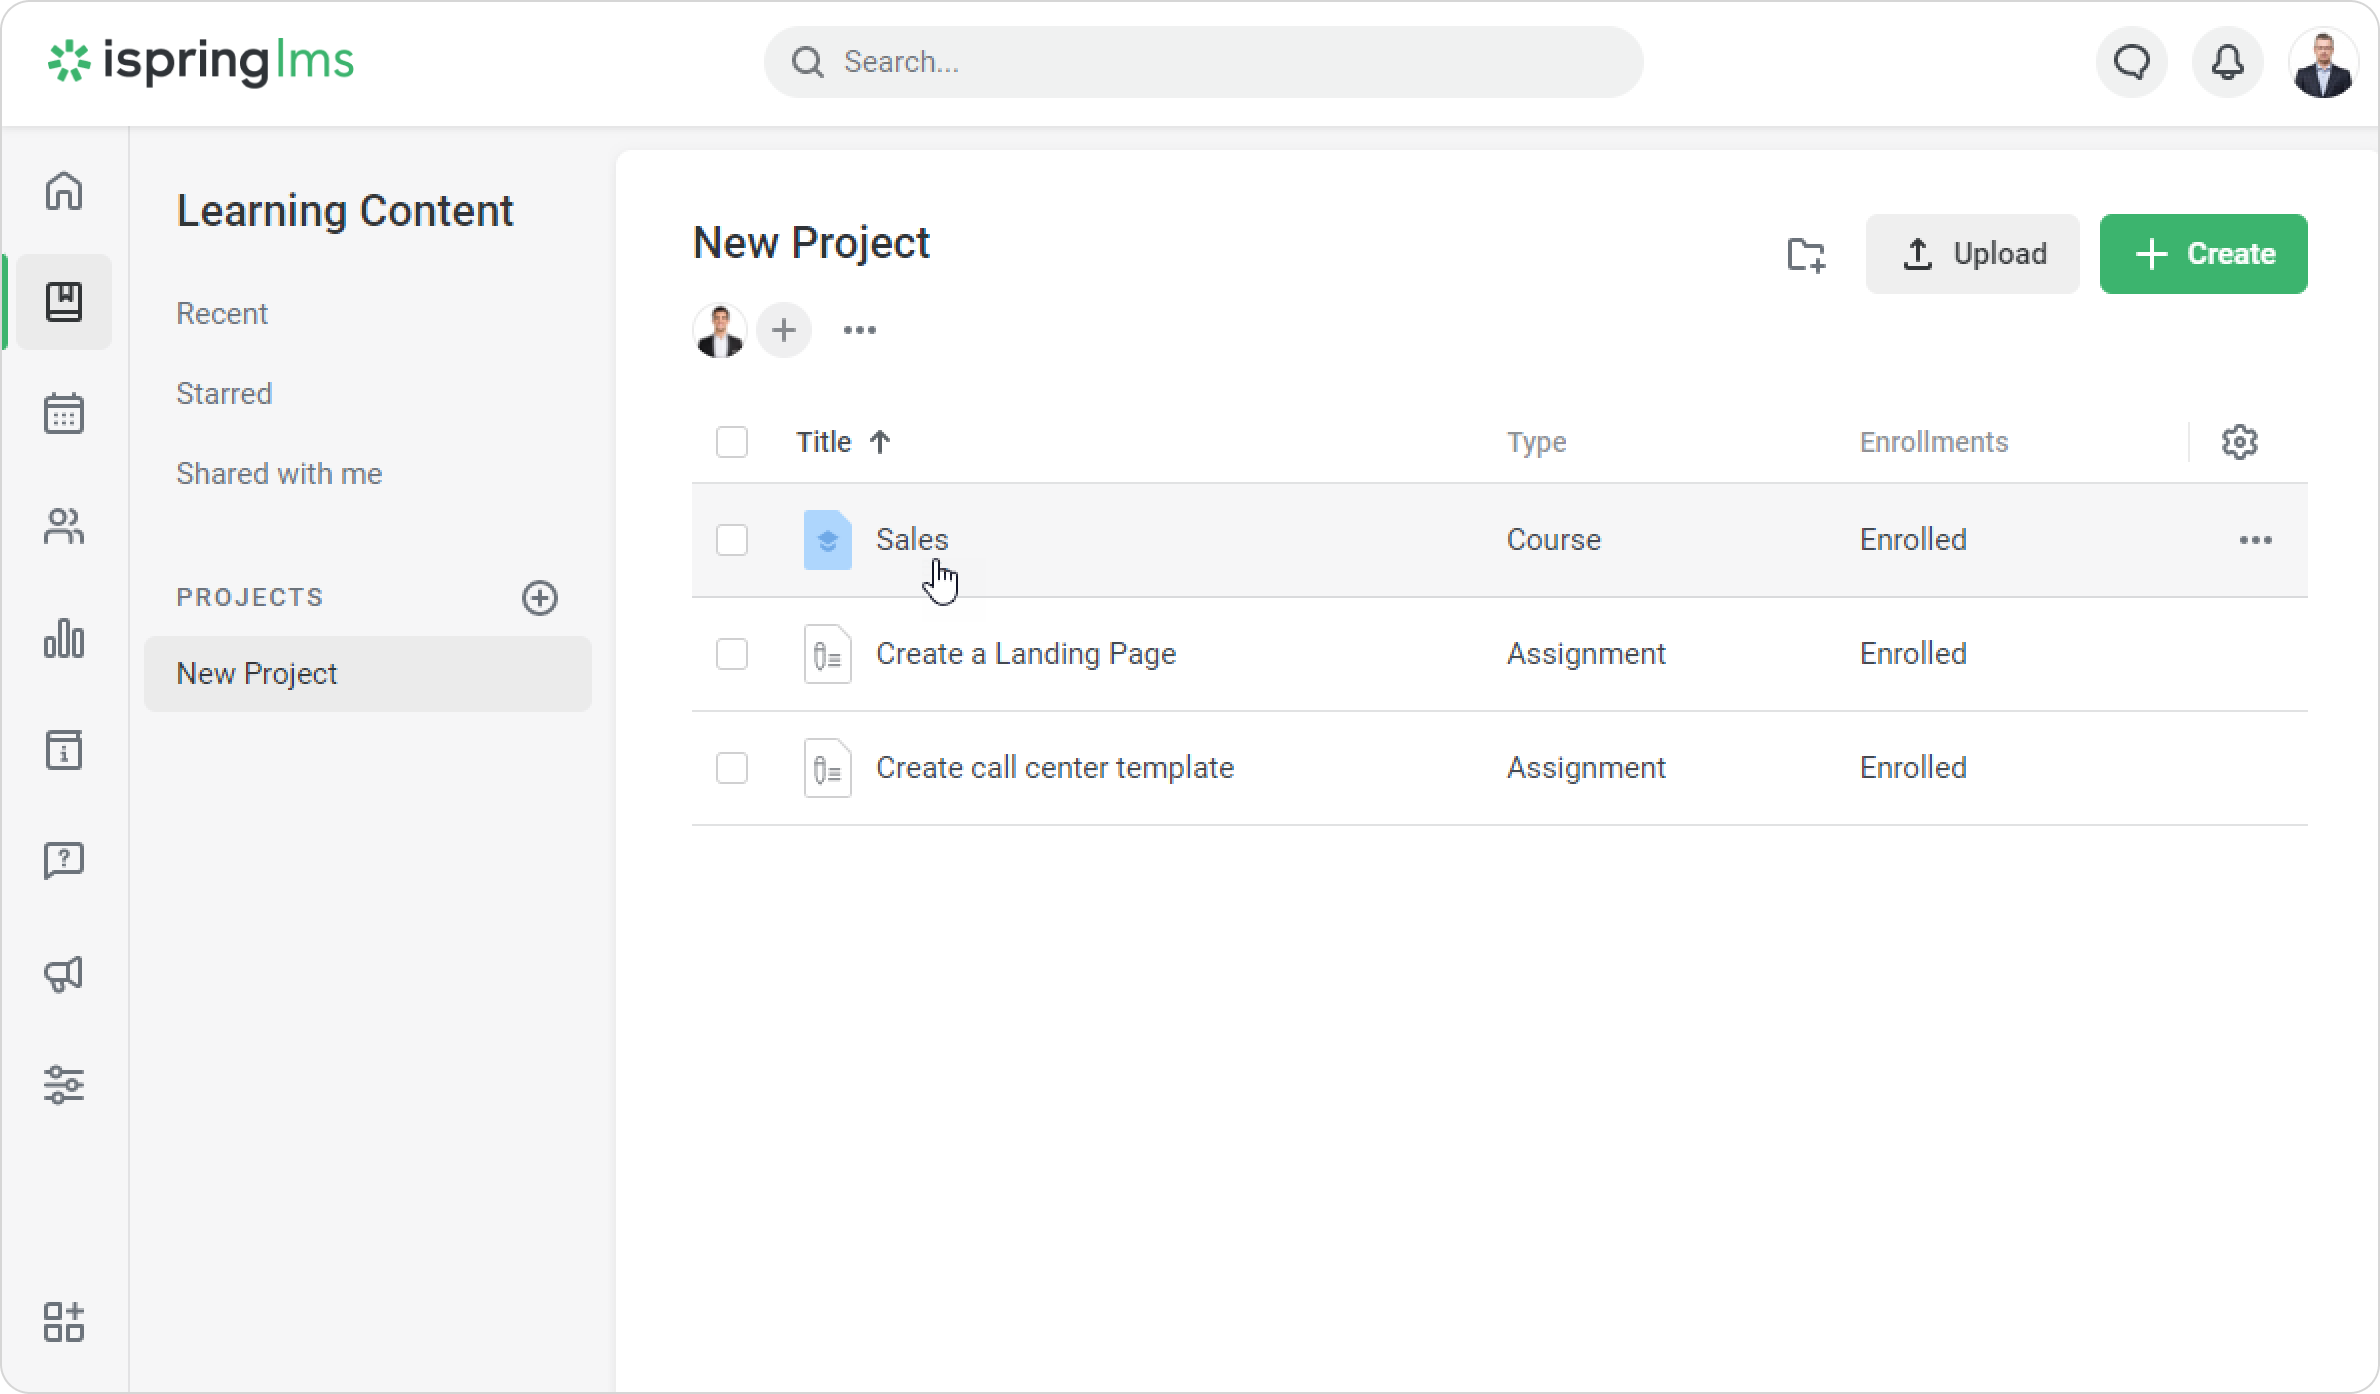Open the chat messages bubble icon
Viewport: 2380px width, 1394px height.
click(2131, 62)
